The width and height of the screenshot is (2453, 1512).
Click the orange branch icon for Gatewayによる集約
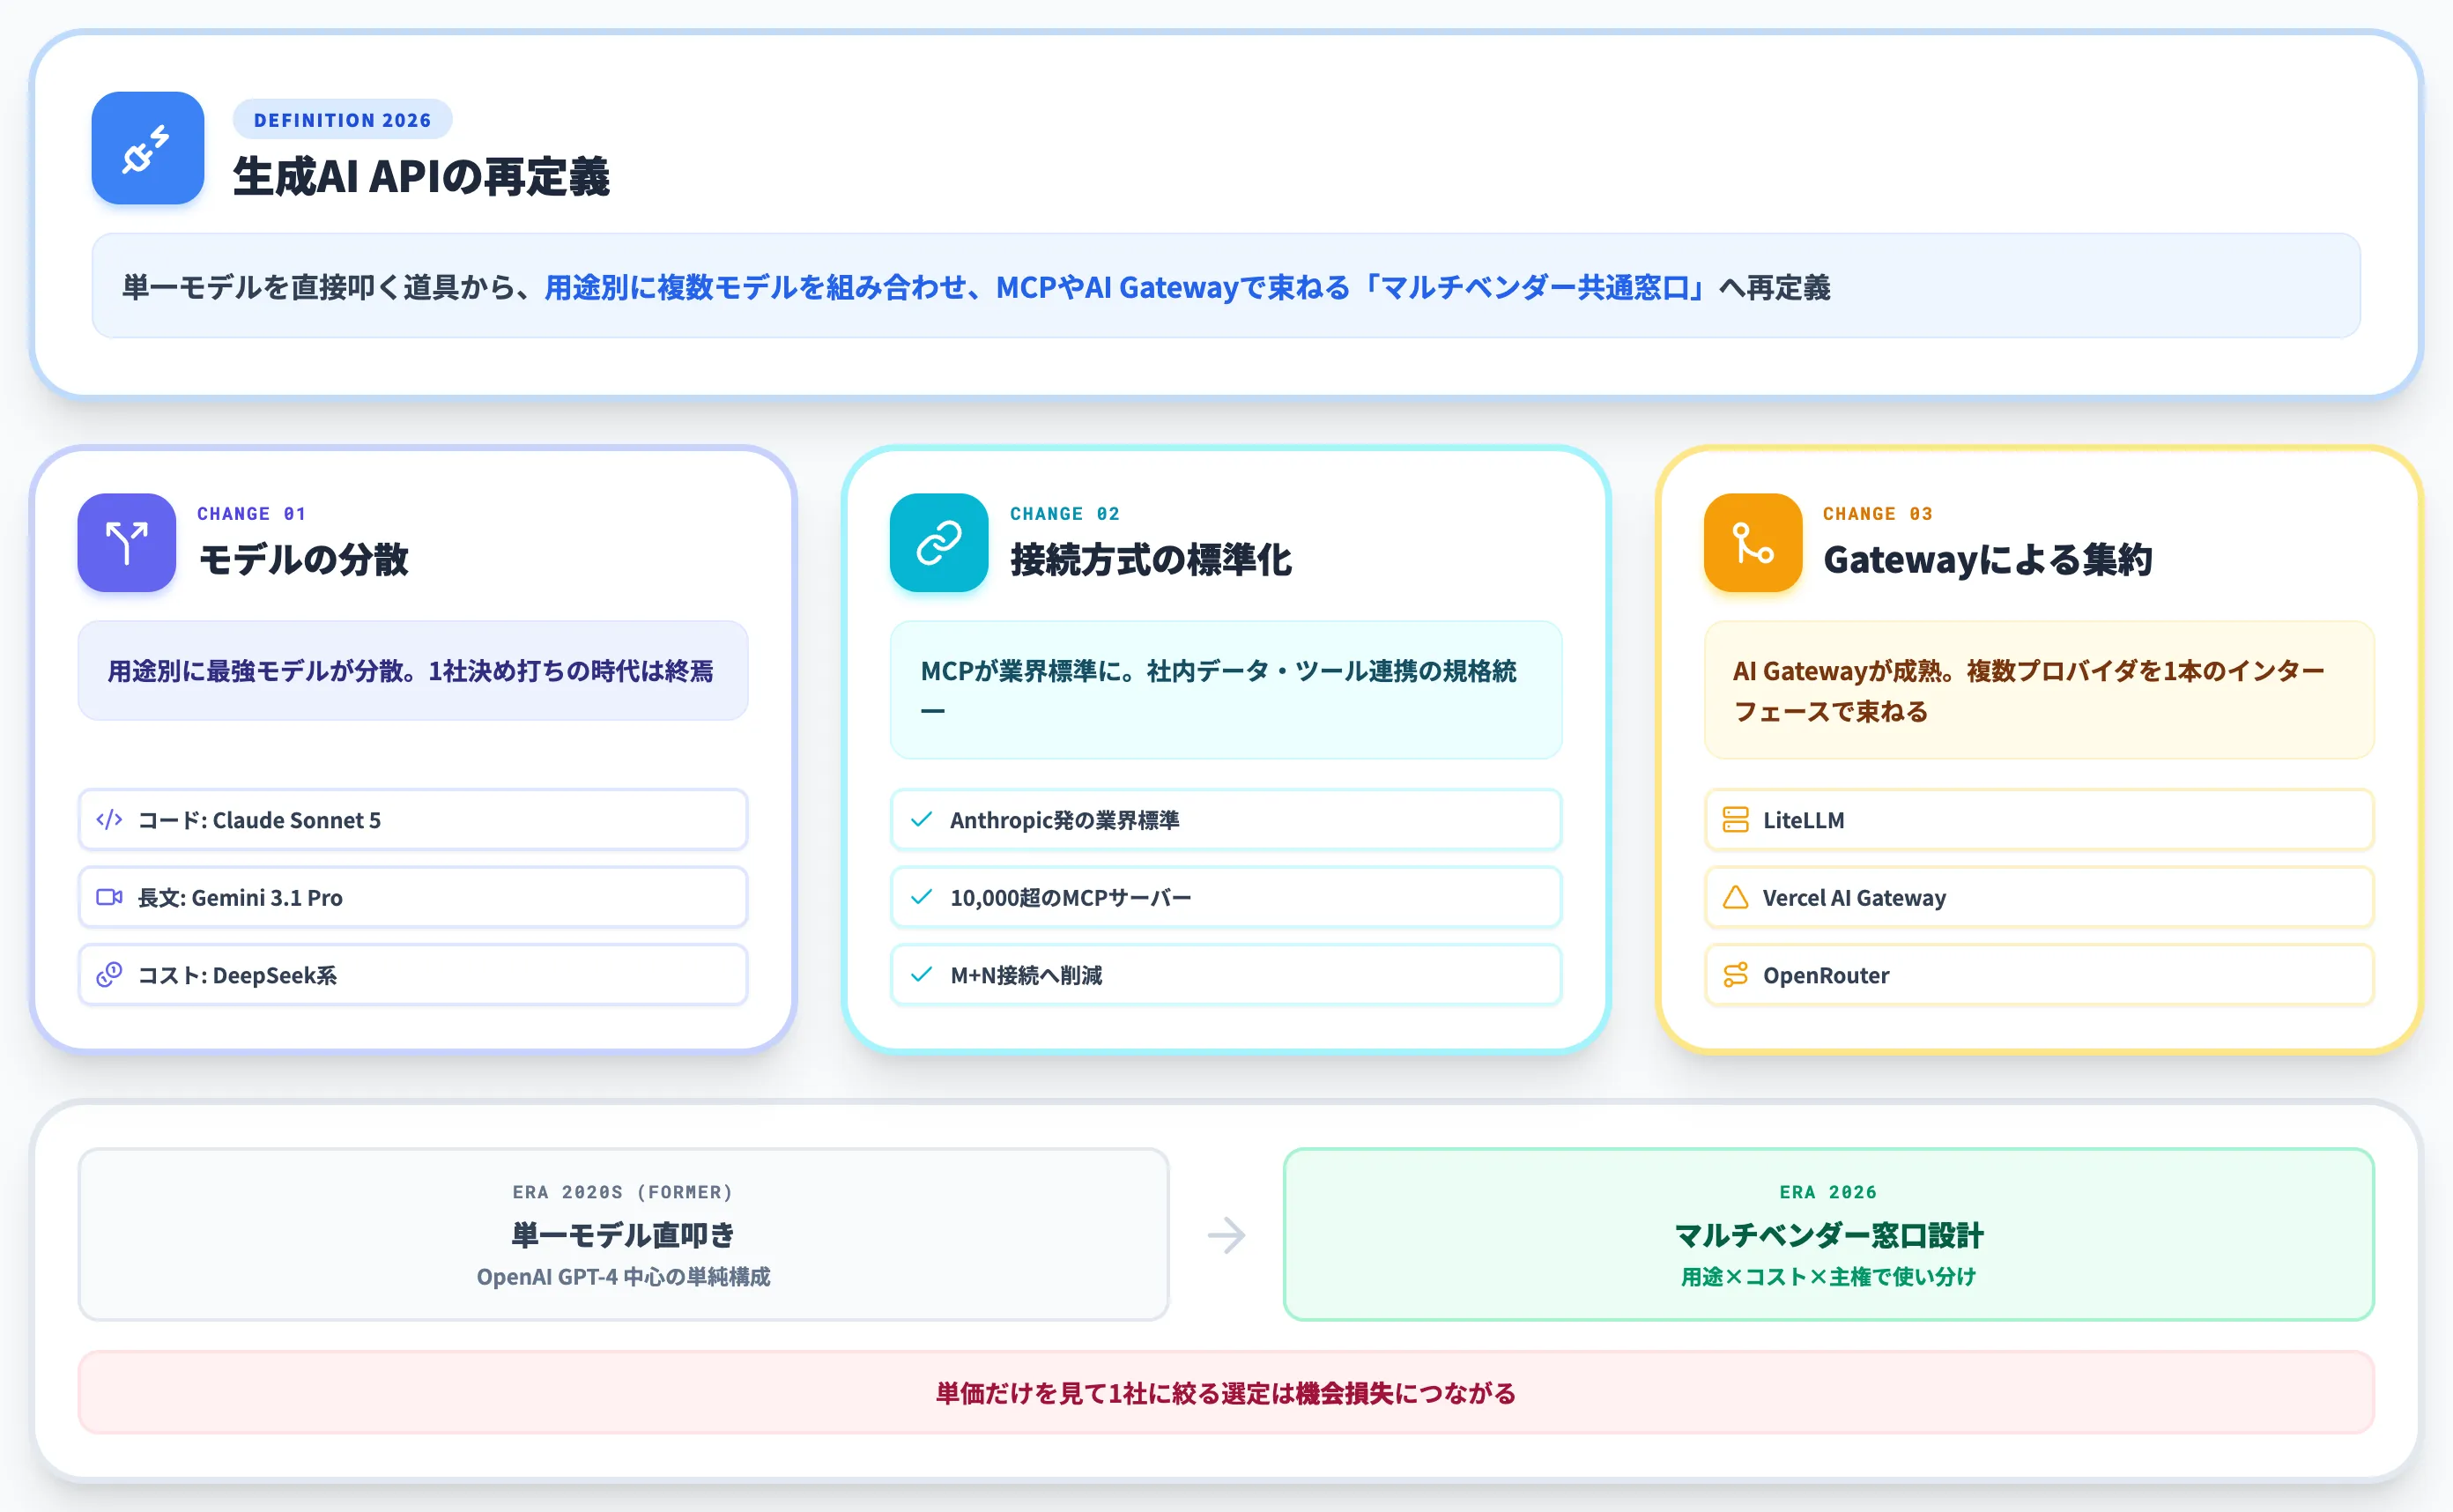1752,542
